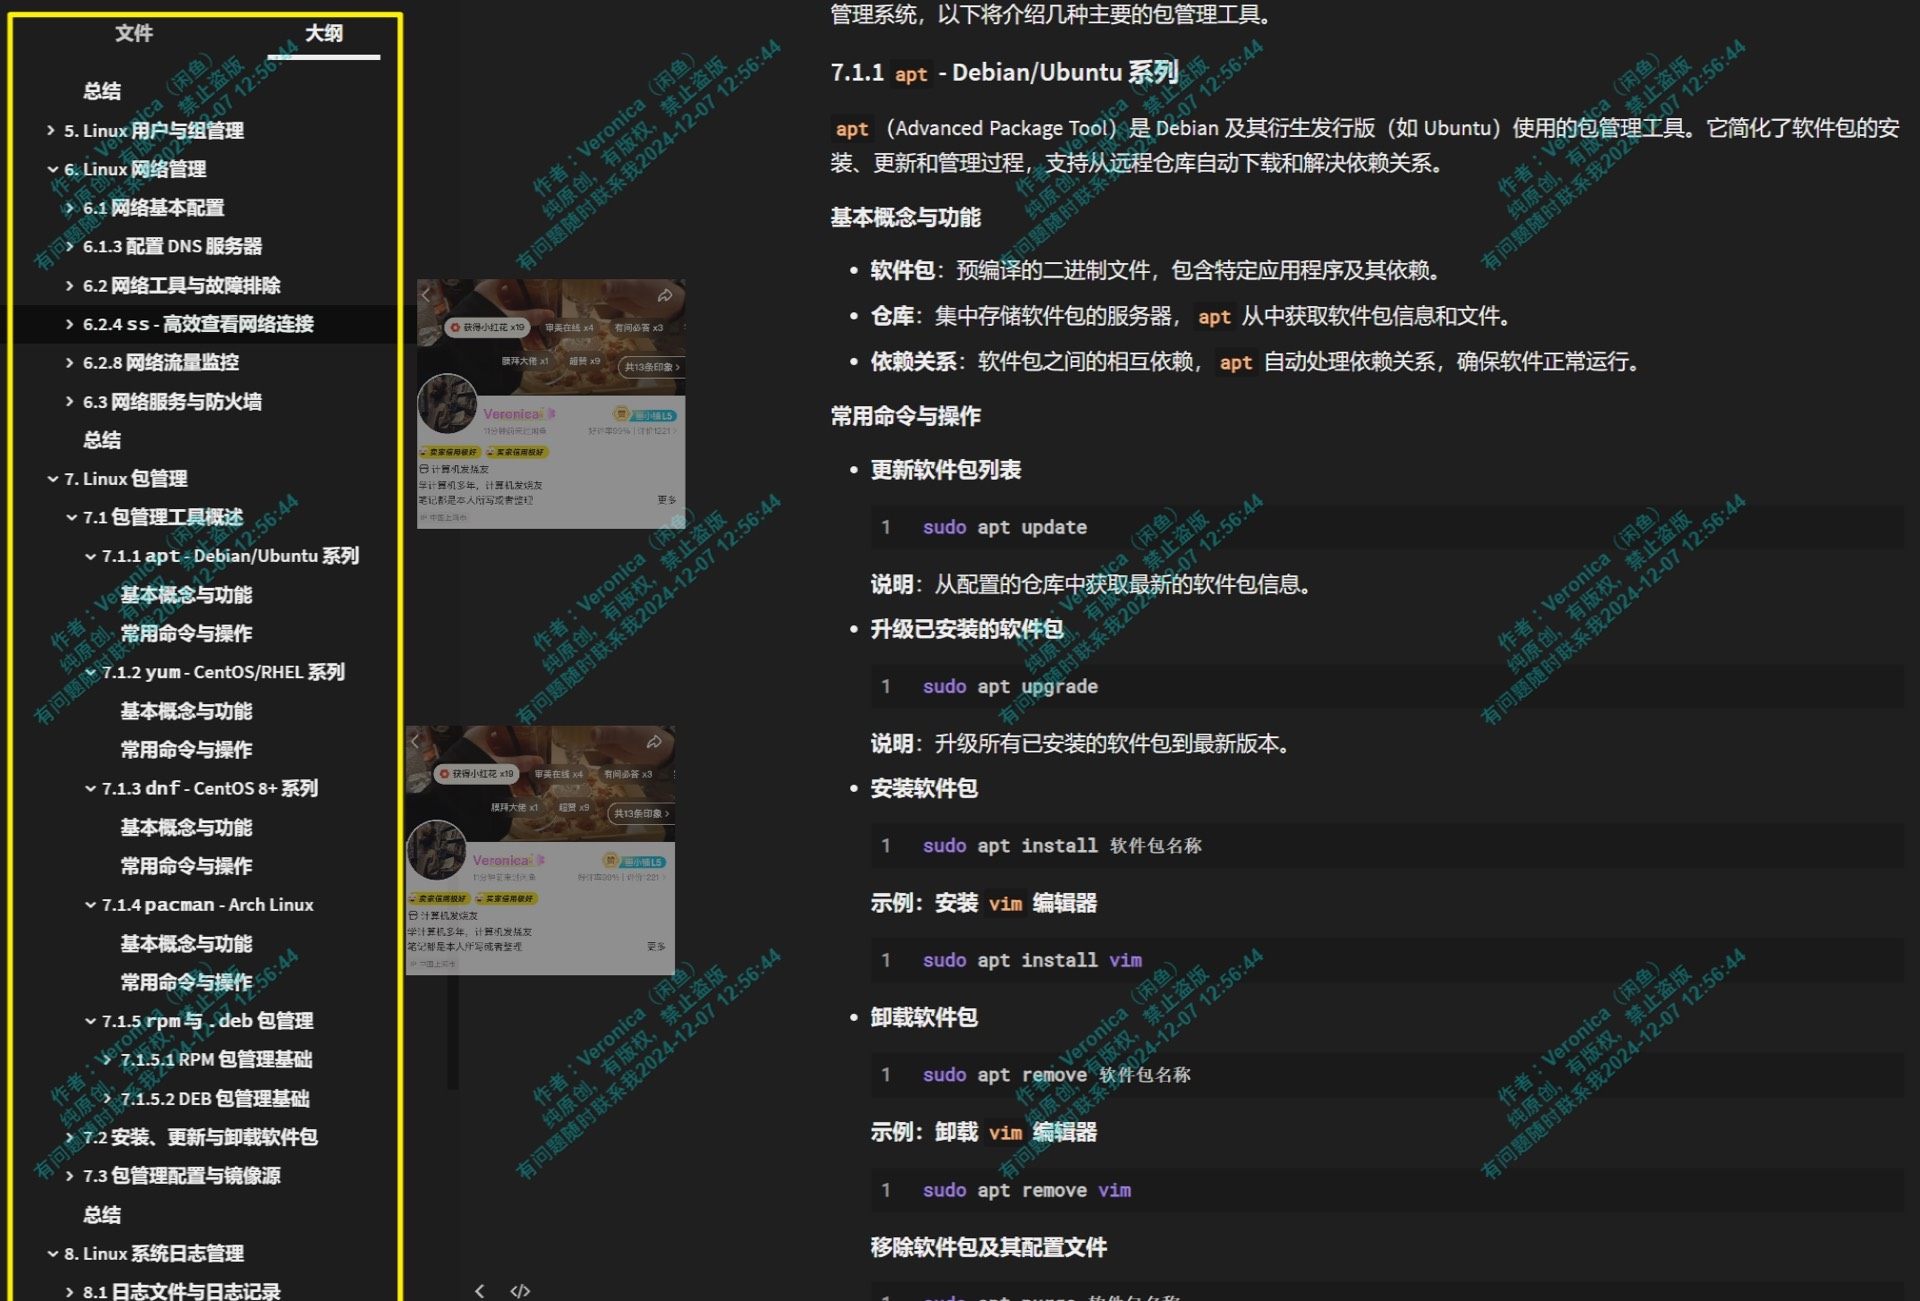Select 6.3 网络服务与防火墙 outline entry
1920x1301 pixels.
(172, 401)
